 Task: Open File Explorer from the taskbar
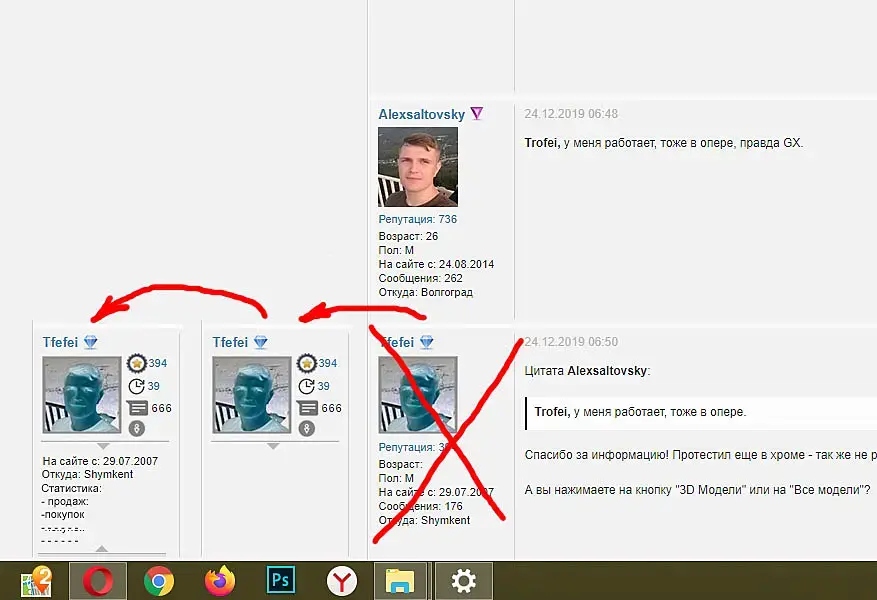(x=400, y=581)
